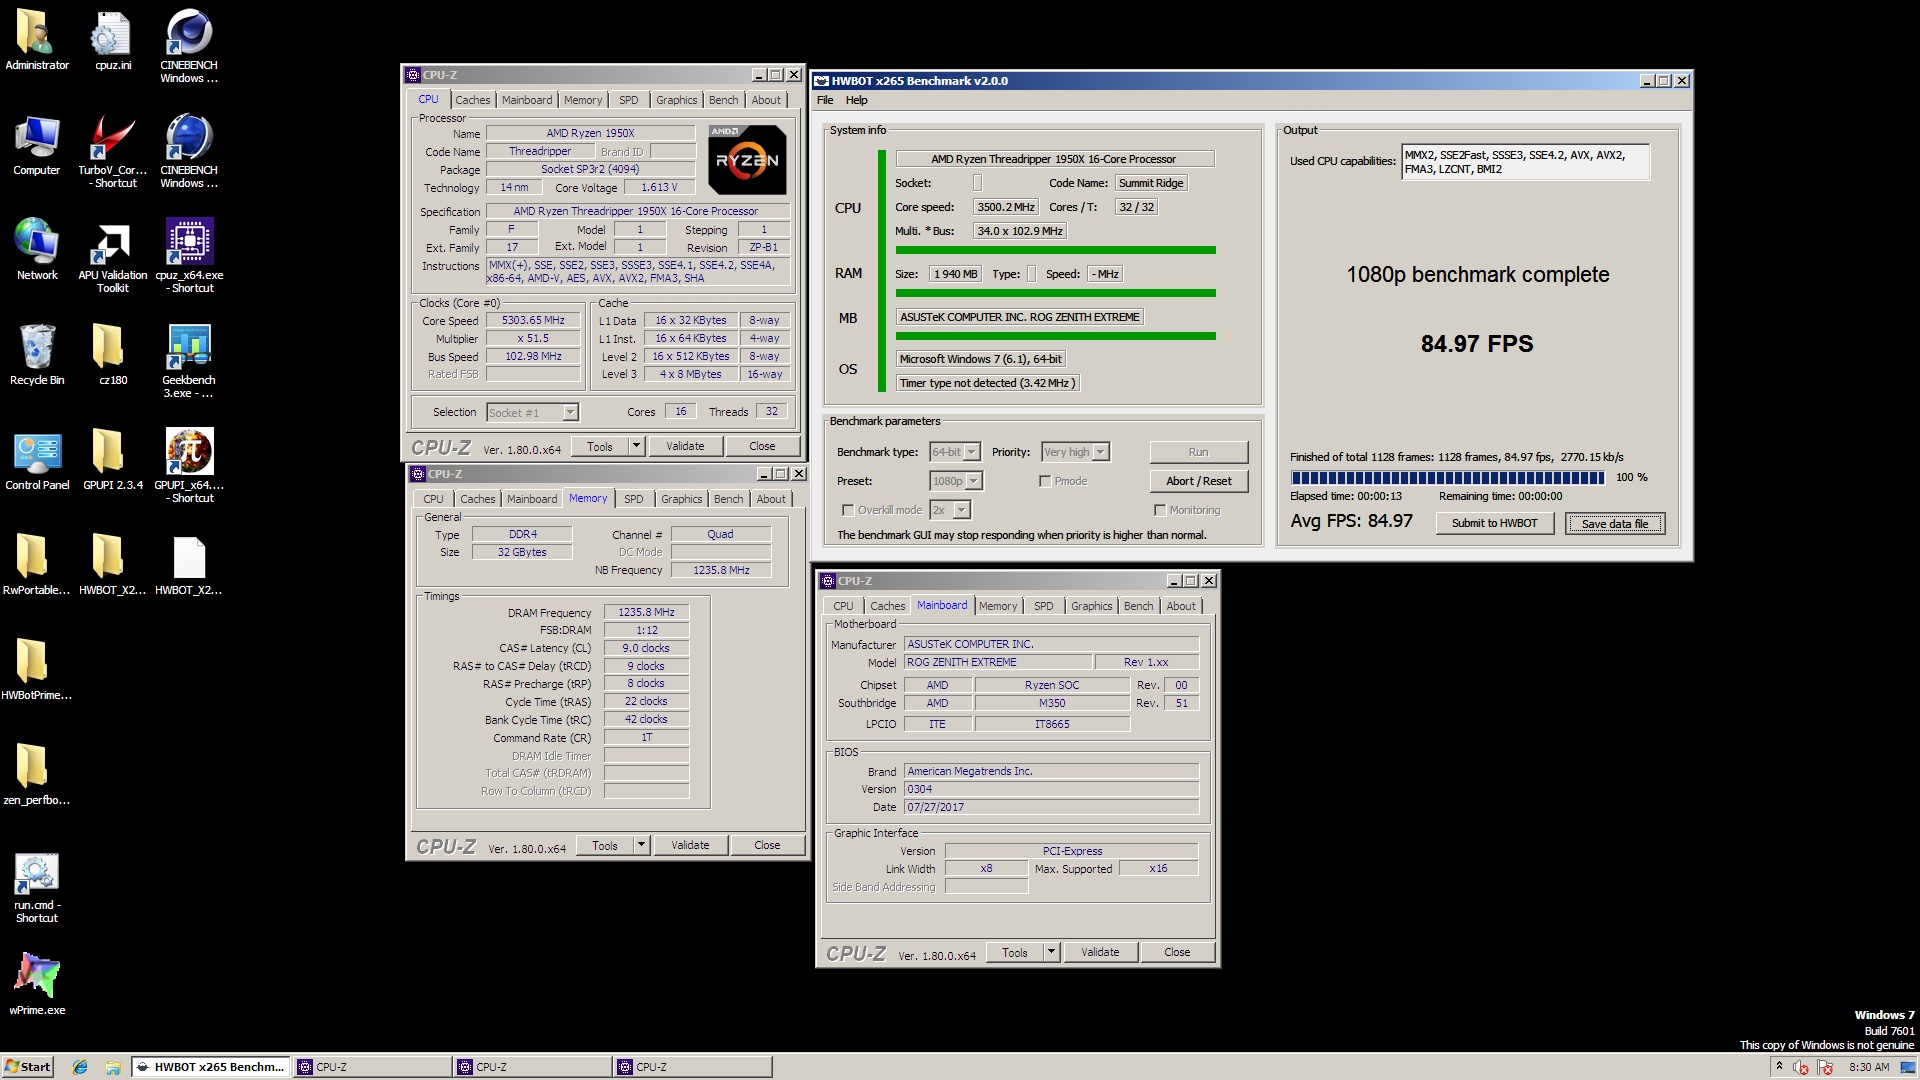The width and height of the screenshot is (1920, 1080).
Task: Show hidden icons in system tray
Action: point(1779,1067)
